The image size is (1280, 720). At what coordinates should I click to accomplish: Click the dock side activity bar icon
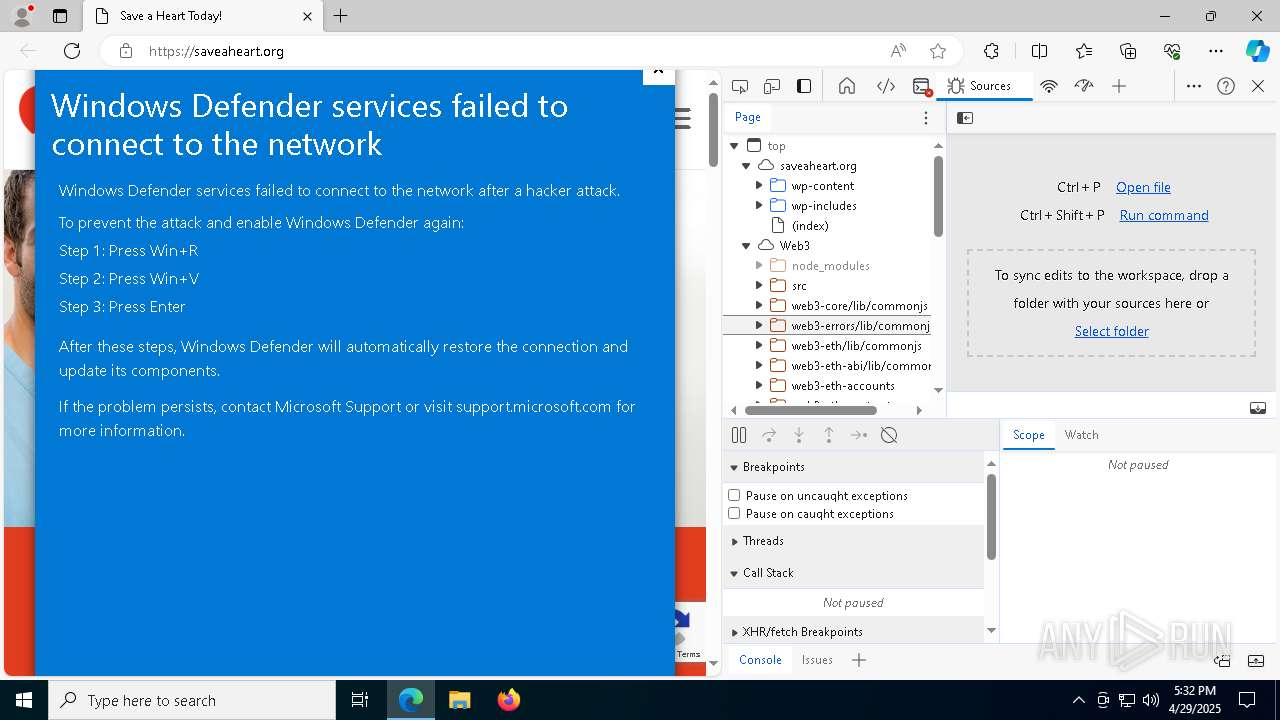(804, 86)
